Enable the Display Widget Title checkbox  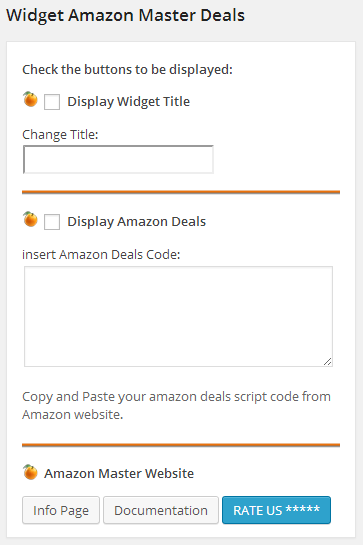52,102
